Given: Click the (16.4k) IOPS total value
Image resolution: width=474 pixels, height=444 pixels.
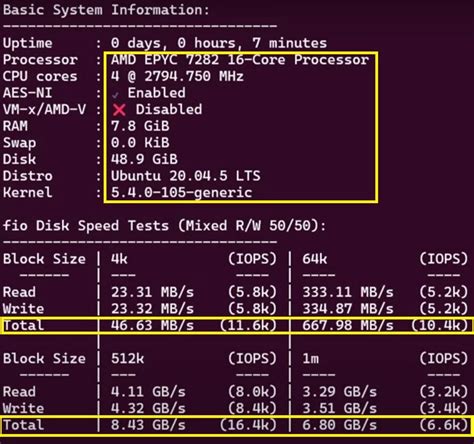Looking at the screenshot, I should coord(248,425).
